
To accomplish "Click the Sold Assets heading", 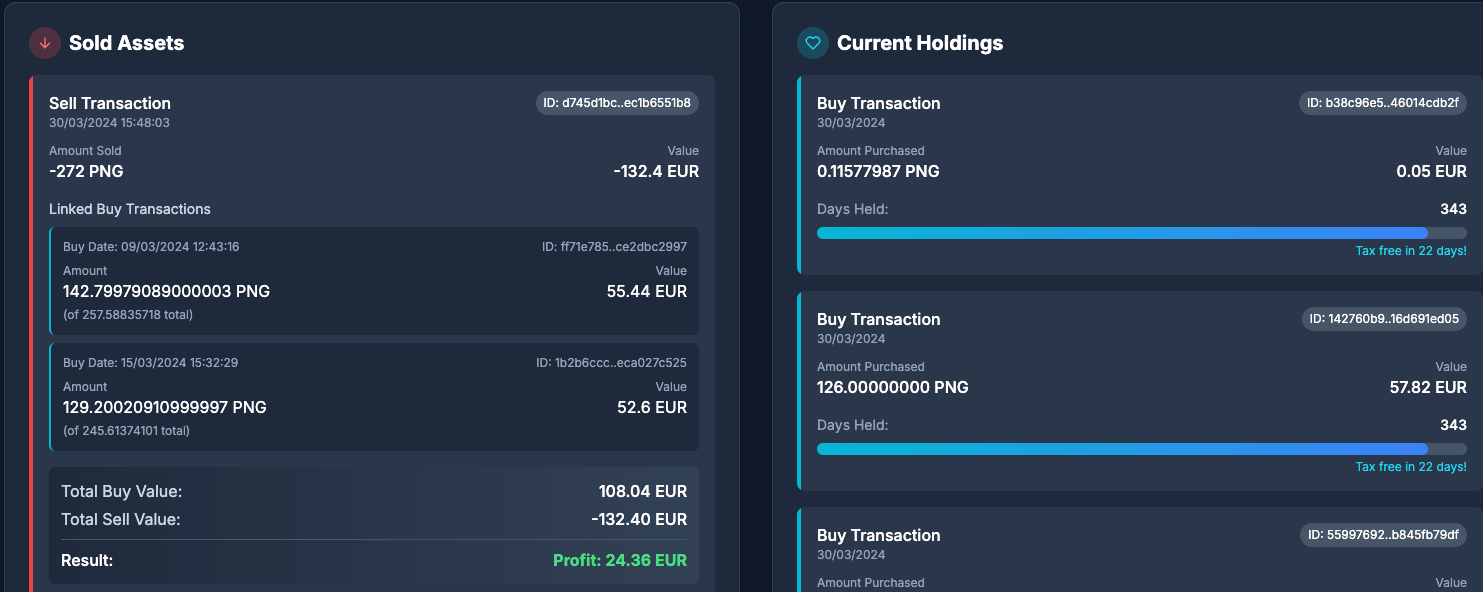I will tap(126, 43).
